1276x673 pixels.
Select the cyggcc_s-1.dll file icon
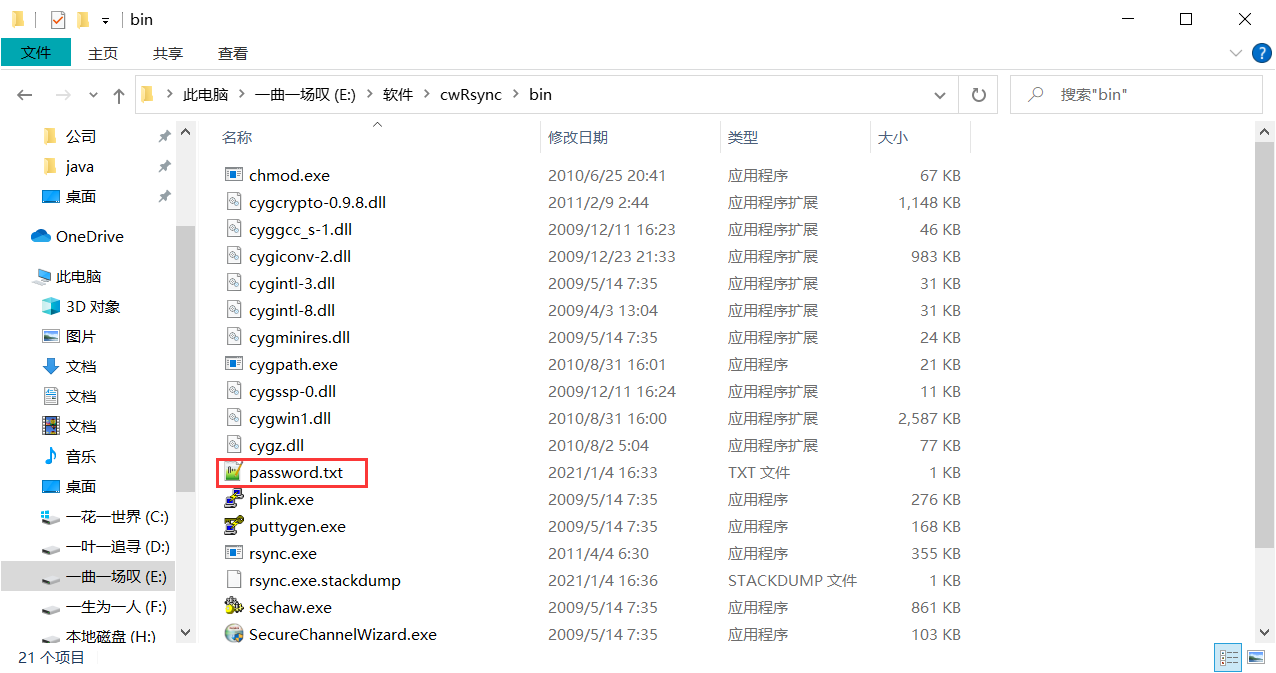(x=233, y=229)
